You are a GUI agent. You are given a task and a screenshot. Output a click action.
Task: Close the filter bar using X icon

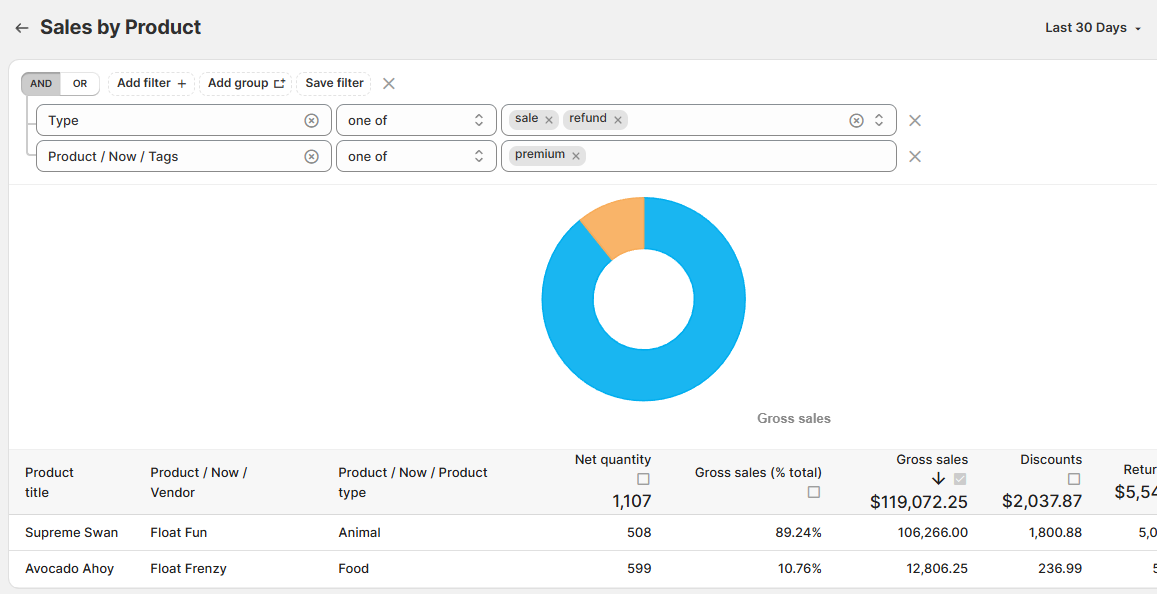(x=389, y=83)
